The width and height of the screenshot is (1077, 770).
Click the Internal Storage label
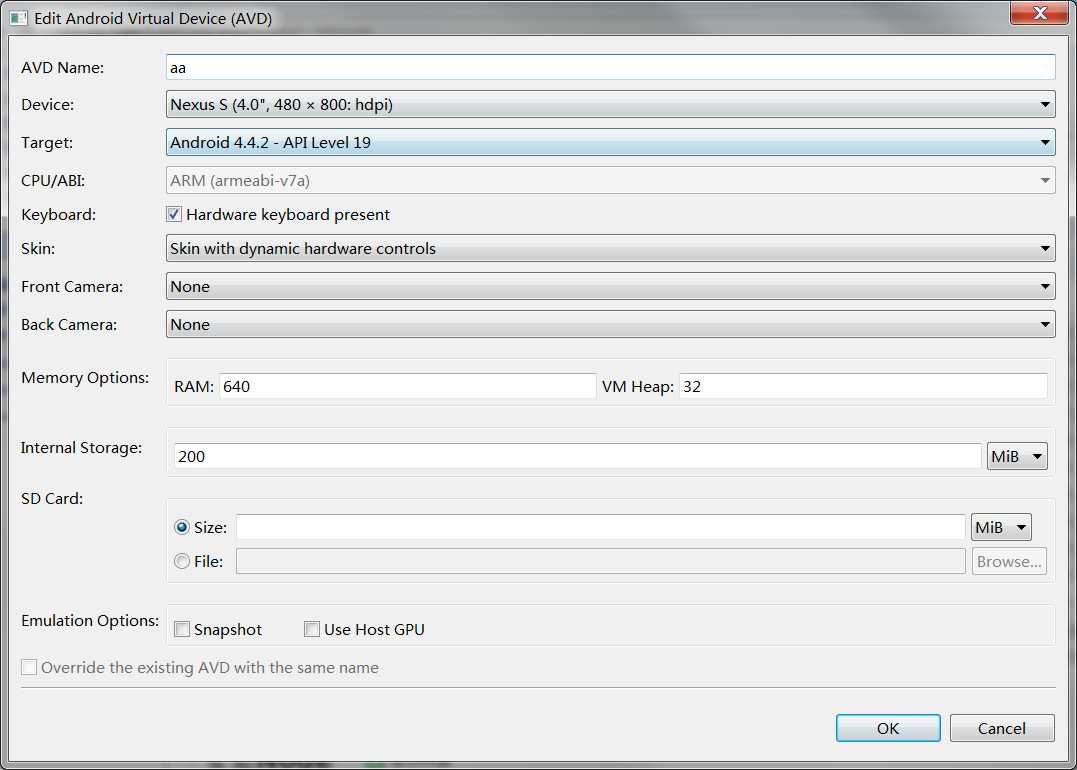82,448
